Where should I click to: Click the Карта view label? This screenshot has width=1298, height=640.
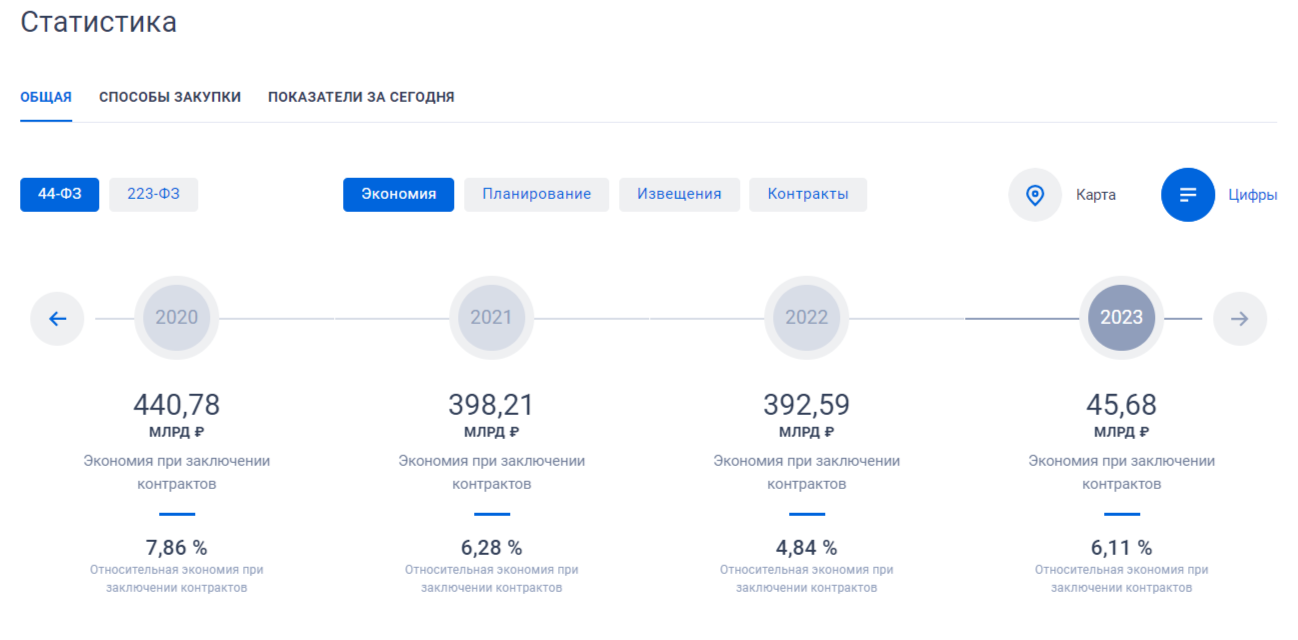[x=1096, y=195]
